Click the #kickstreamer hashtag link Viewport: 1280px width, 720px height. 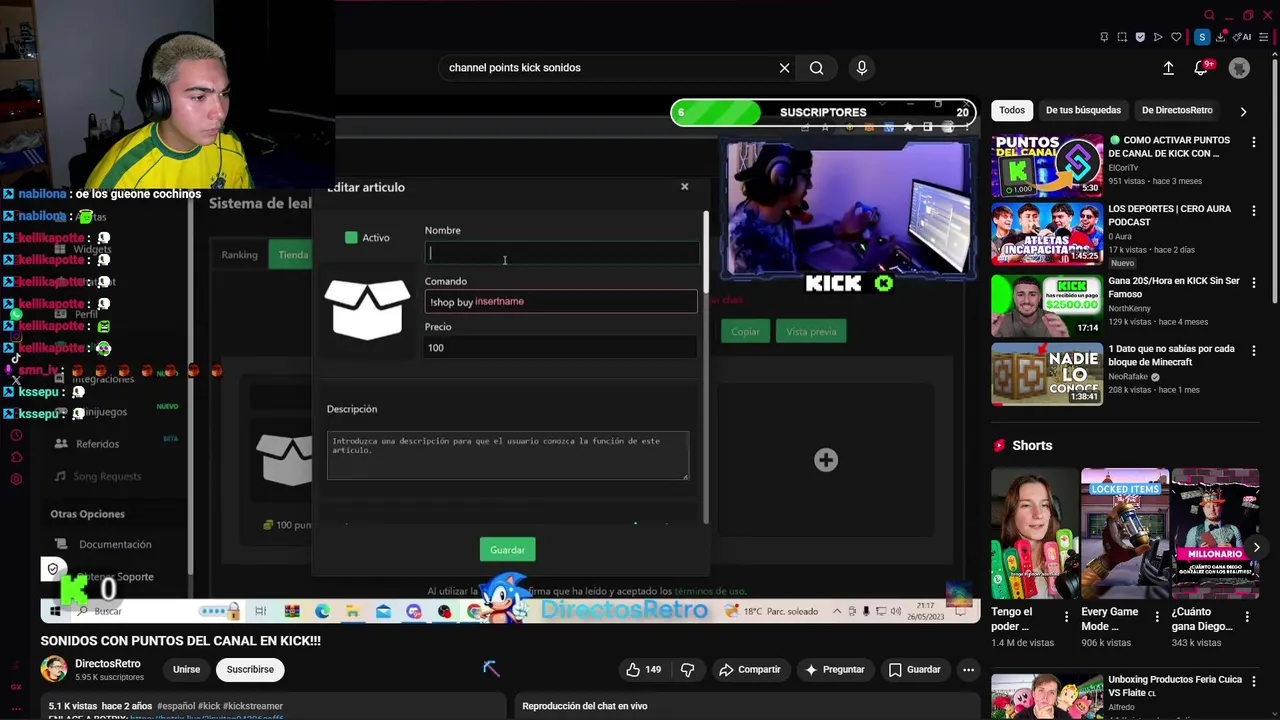pos(254,706)
